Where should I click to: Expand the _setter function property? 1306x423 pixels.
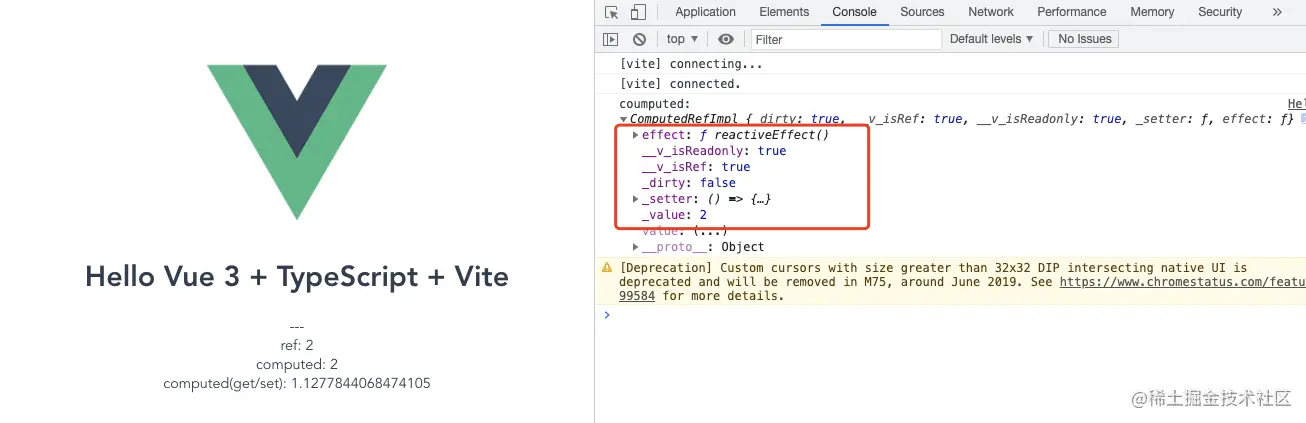[x=636, y=199]
